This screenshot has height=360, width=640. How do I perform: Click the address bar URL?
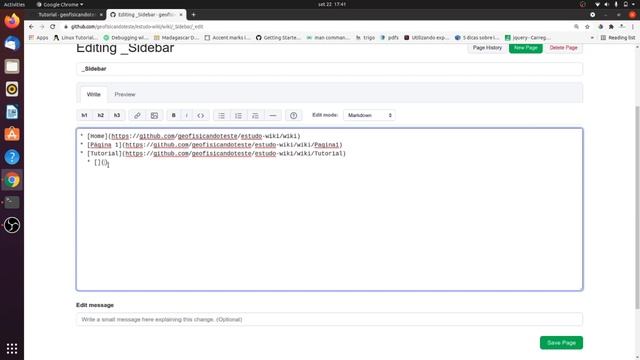(137, 27)
